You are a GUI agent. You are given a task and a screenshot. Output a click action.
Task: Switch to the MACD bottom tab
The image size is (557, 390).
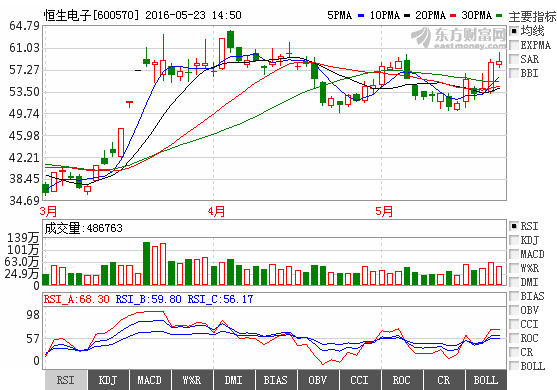tap(150, 380)
